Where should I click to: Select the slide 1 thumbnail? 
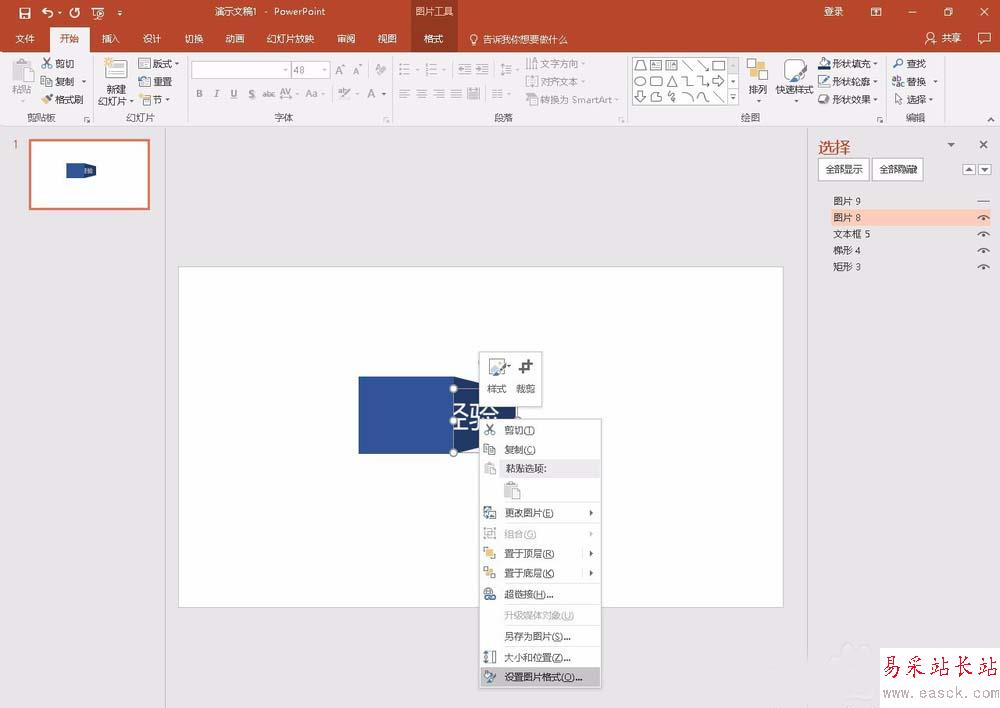point(89,174)
